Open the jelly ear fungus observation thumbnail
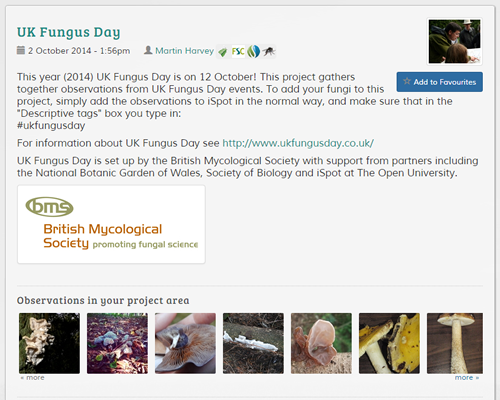This screenshot has height=400, width=500. coord(321,343)
